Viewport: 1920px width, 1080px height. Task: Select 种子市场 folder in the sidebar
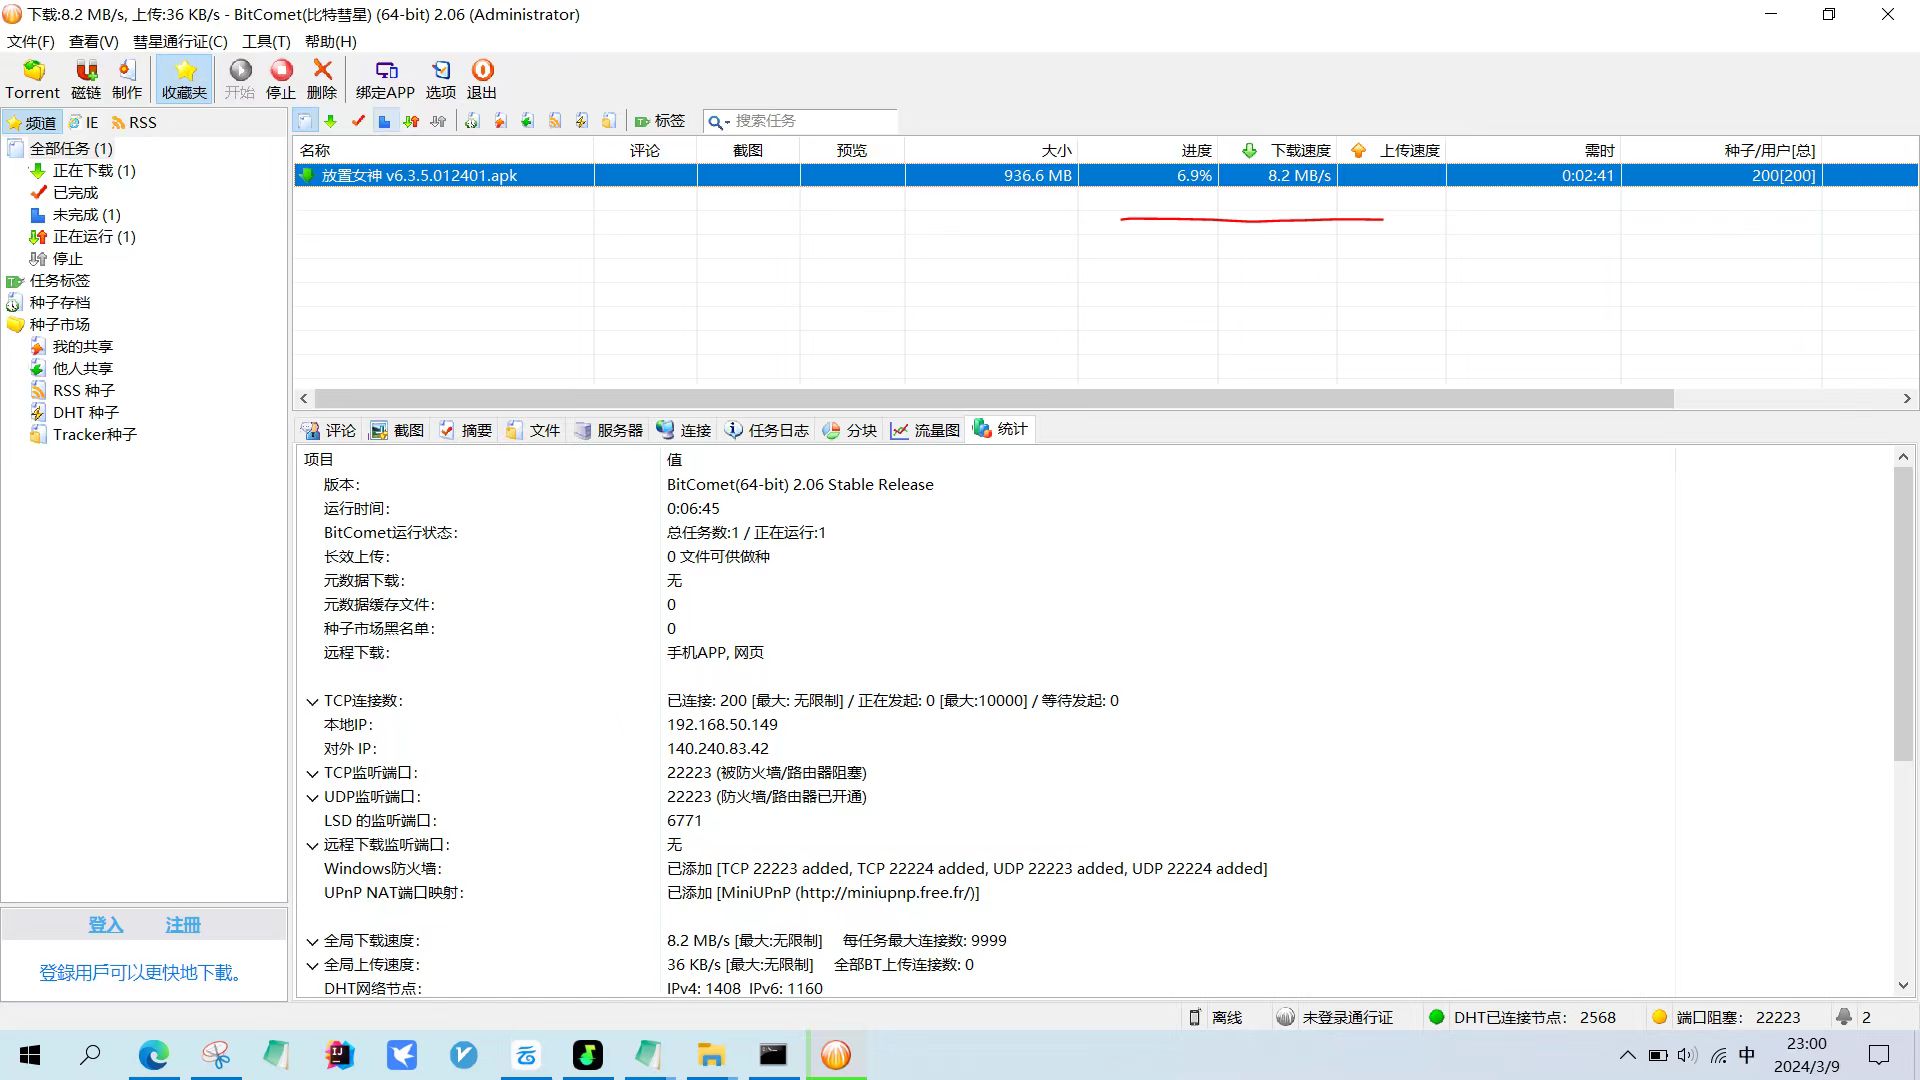59,325
